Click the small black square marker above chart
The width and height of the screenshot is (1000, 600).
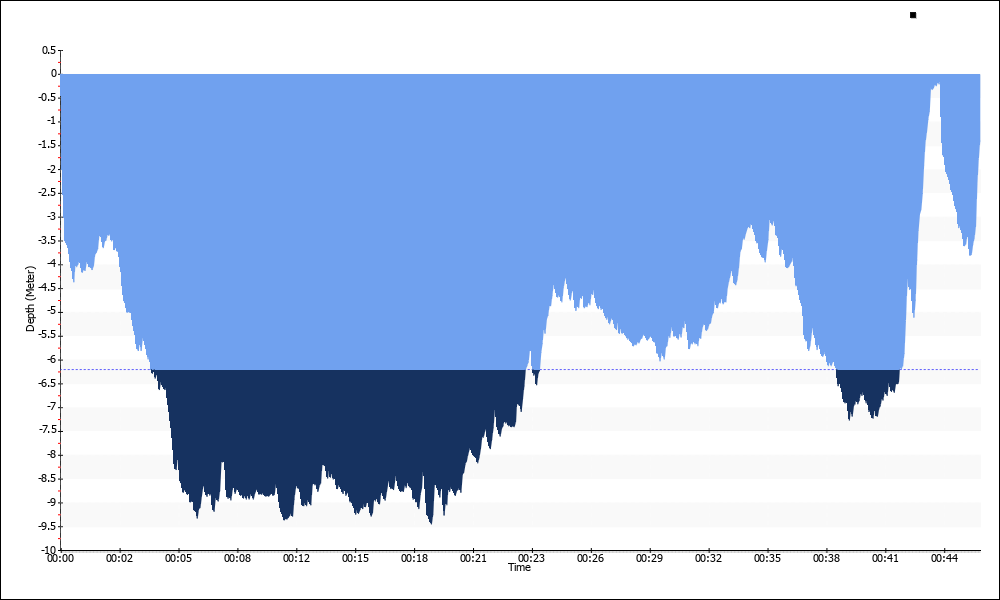[x=913, y=15]
